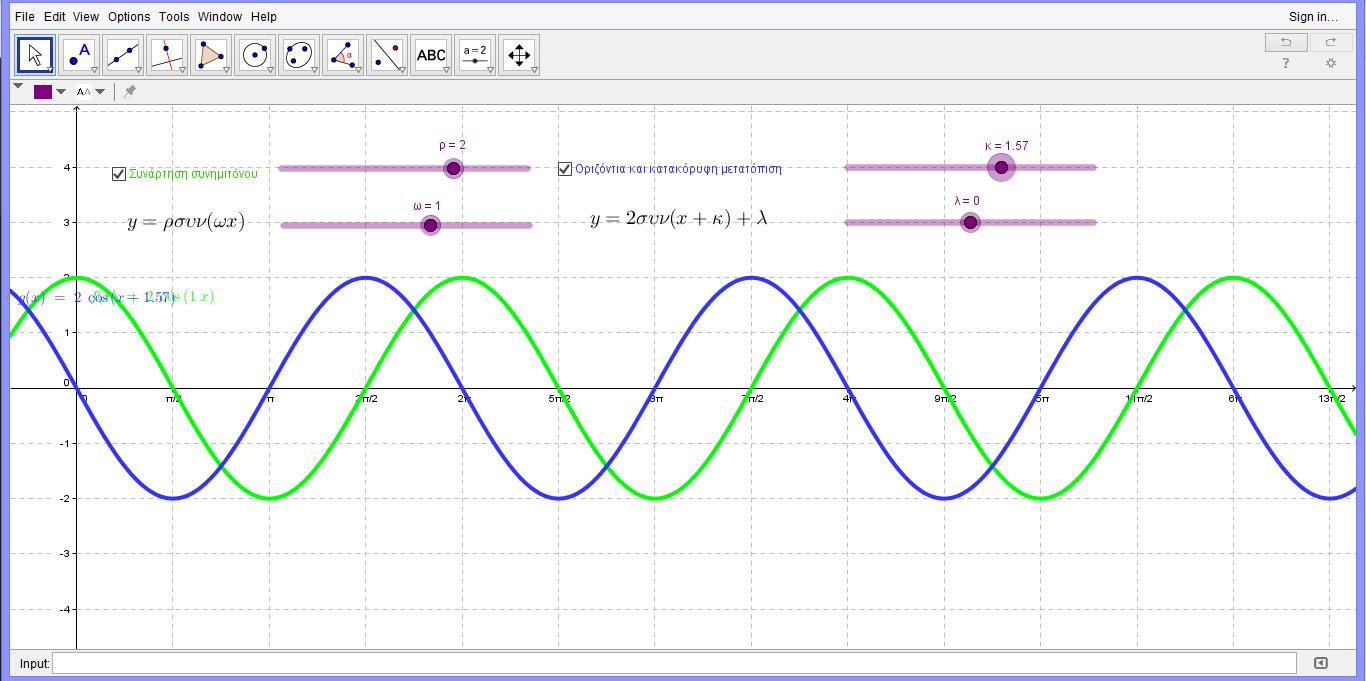Toggle Οριζόντια και κατακόρυφη μετατόπιση checkbox
The height and width of the screenshot is (681, 1366).
(x=565, y=168)
